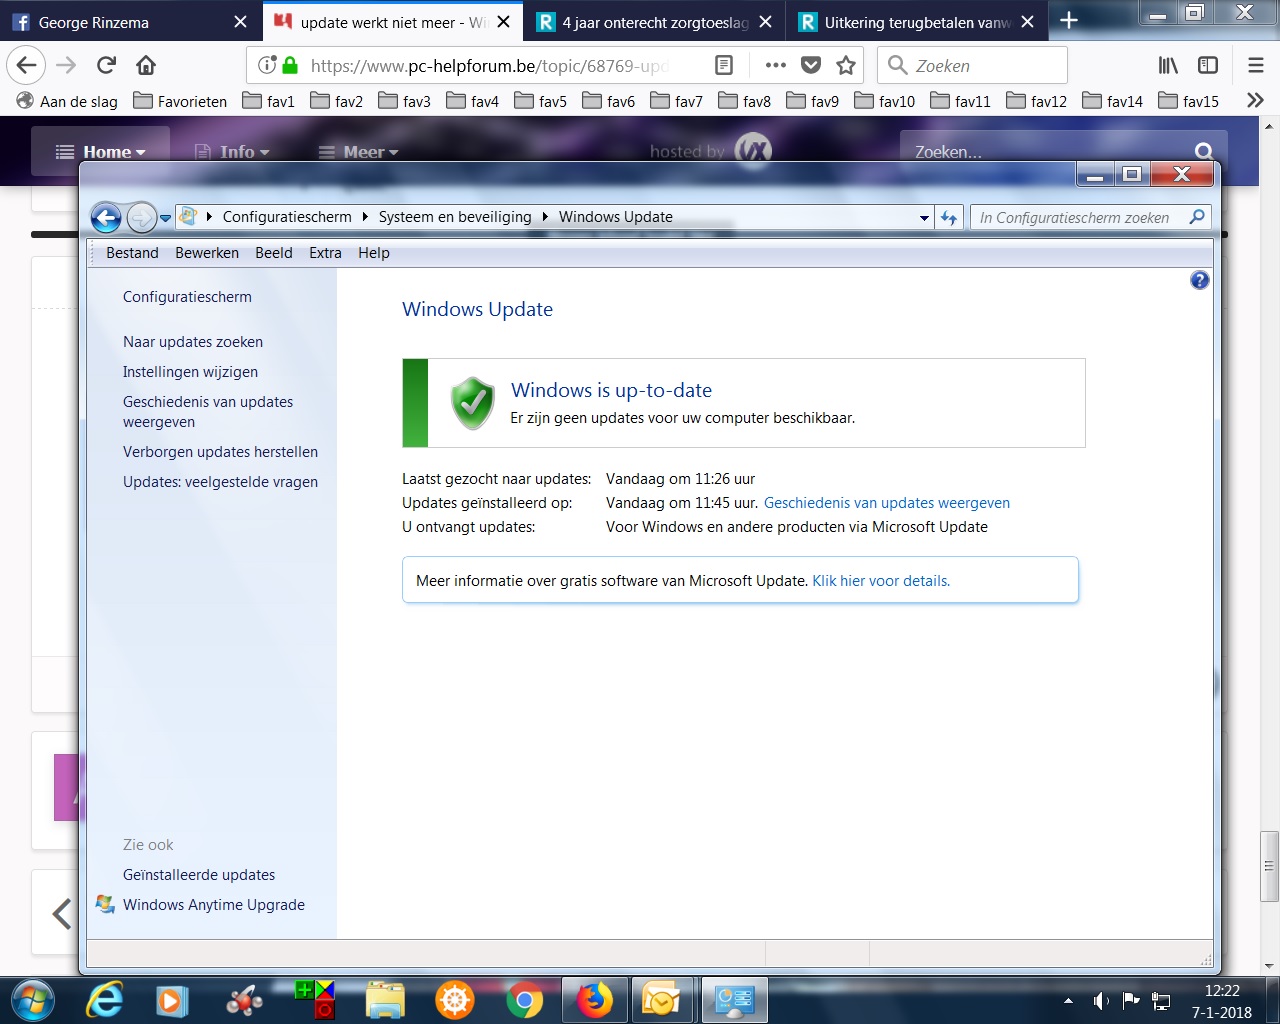Toggle the Firefox sidebar view icon

coord(1208,66)
